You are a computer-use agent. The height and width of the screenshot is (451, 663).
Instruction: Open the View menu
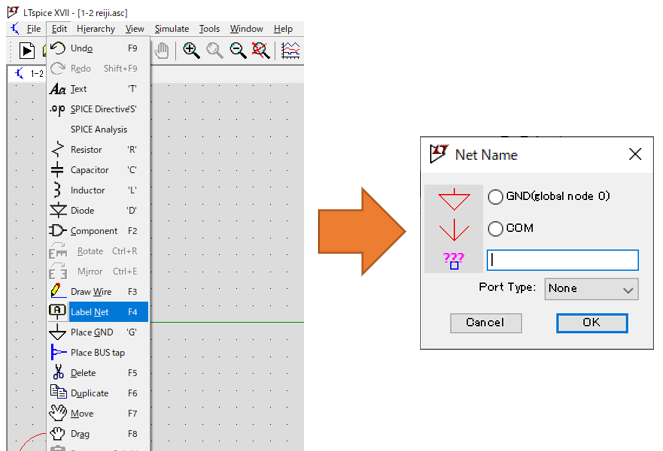coord(134,29)
